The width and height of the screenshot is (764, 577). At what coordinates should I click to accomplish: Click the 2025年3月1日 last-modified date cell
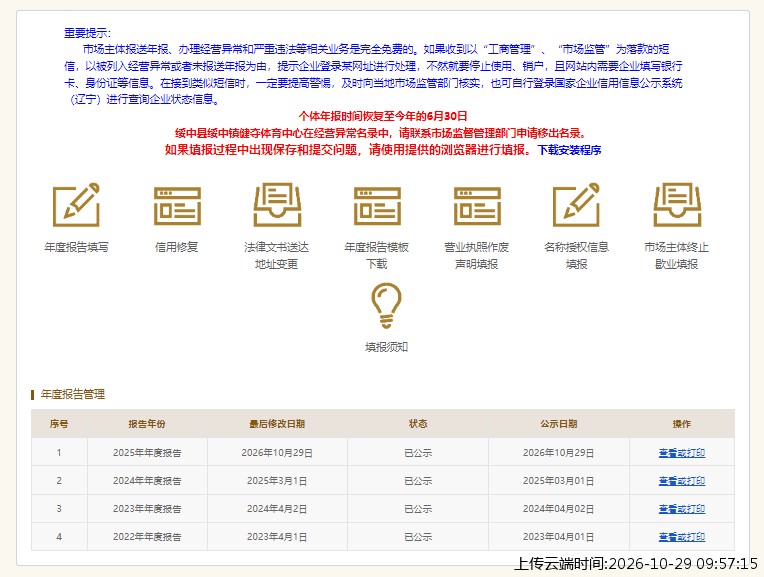(277, 481)
